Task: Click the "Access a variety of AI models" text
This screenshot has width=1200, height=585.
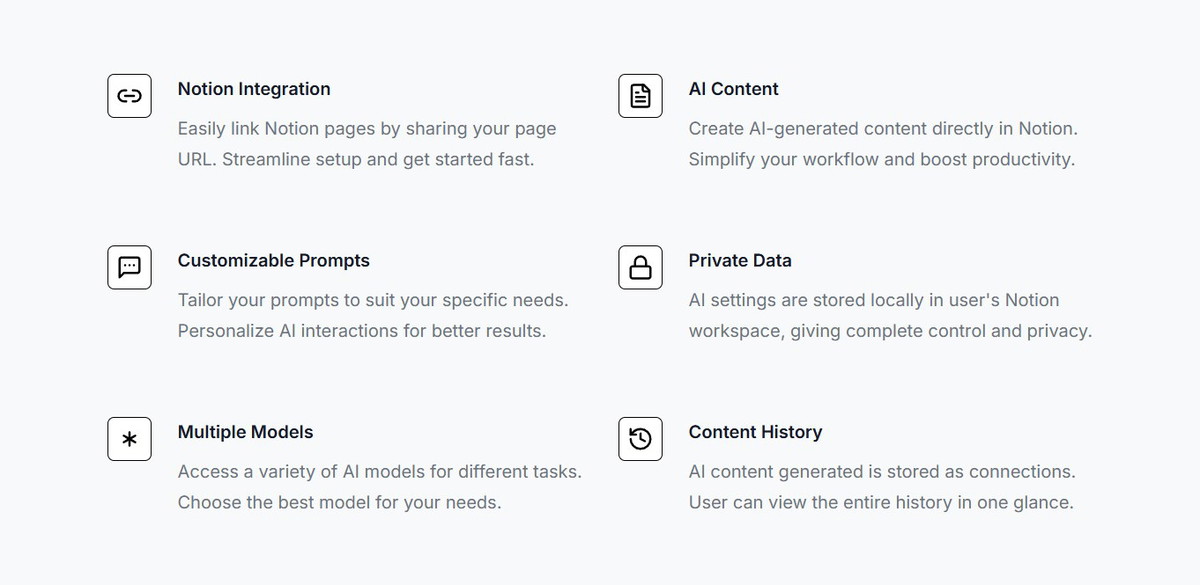Action: (x=379, y=471)
